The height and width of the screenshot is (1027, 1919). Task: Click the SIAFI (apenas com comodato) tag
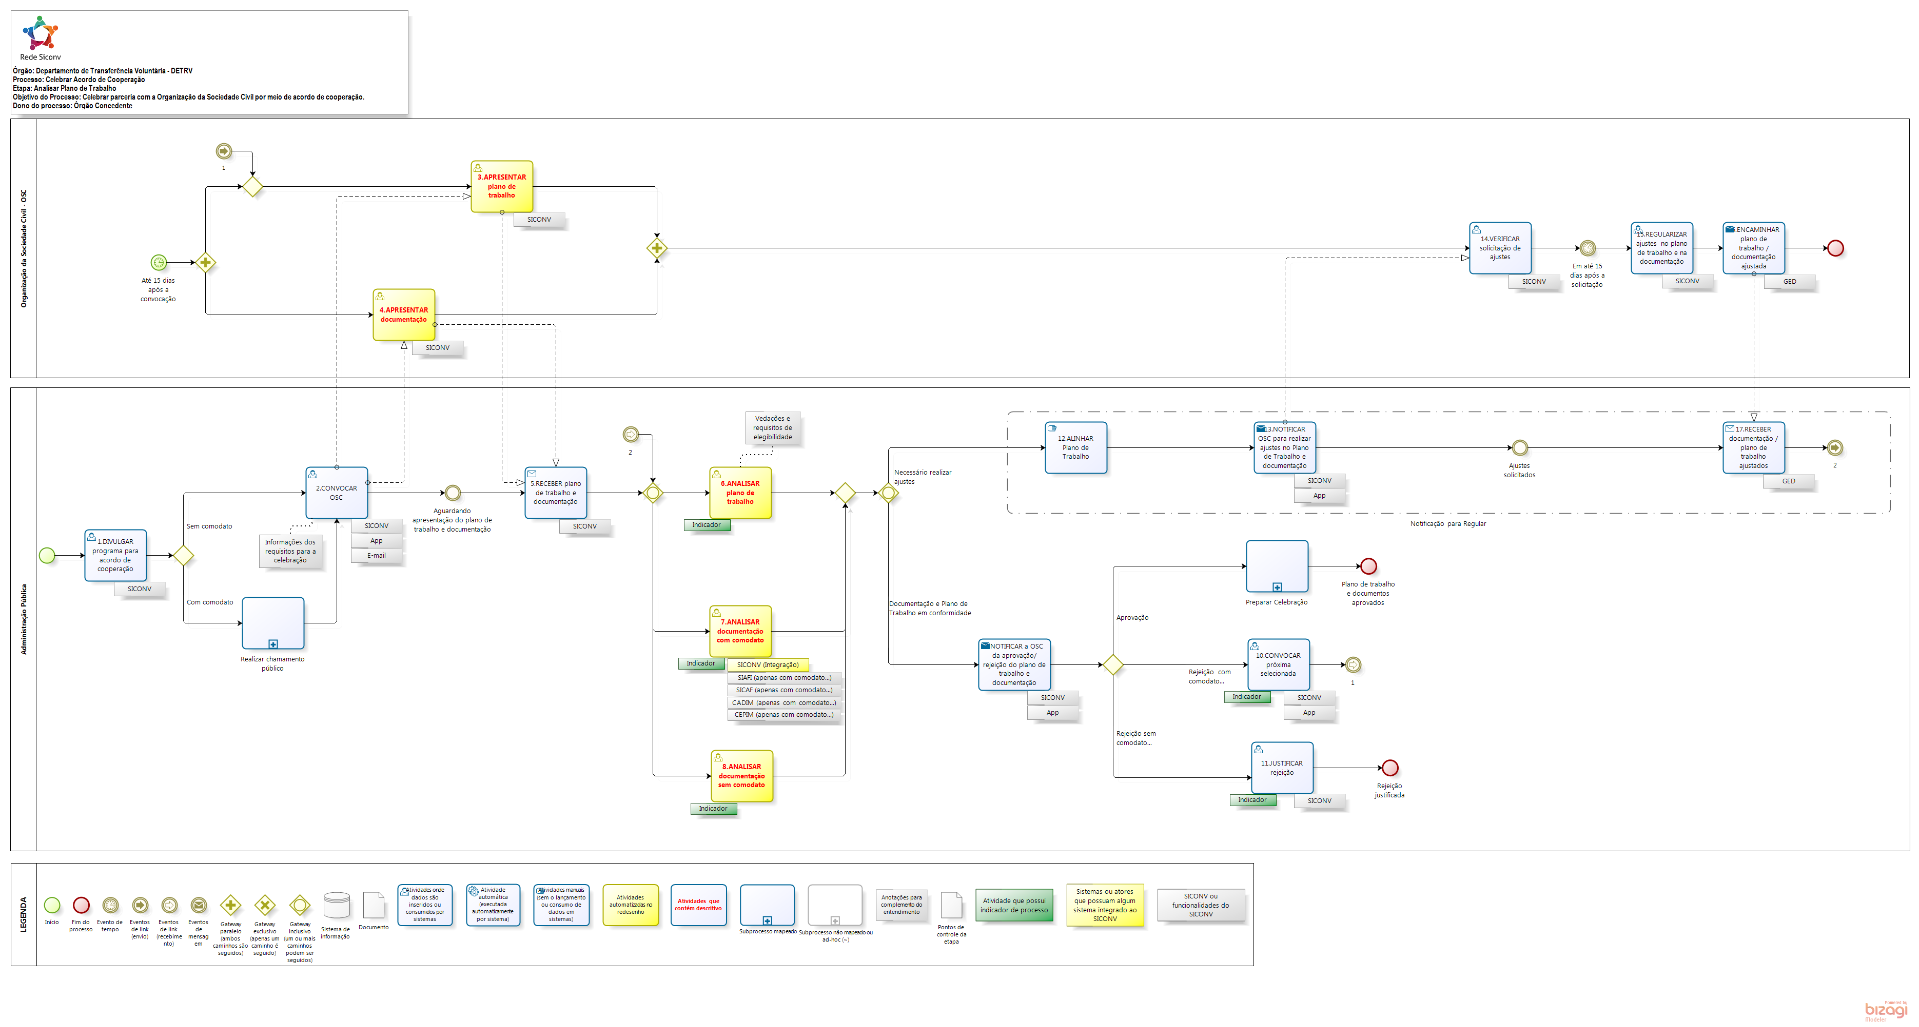tap(784, 678)
